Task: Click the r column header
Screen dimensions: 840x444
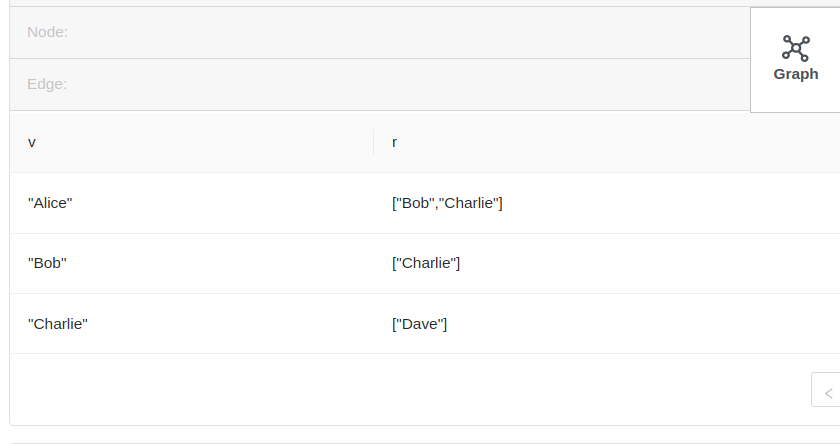Action: coord(395,142)
